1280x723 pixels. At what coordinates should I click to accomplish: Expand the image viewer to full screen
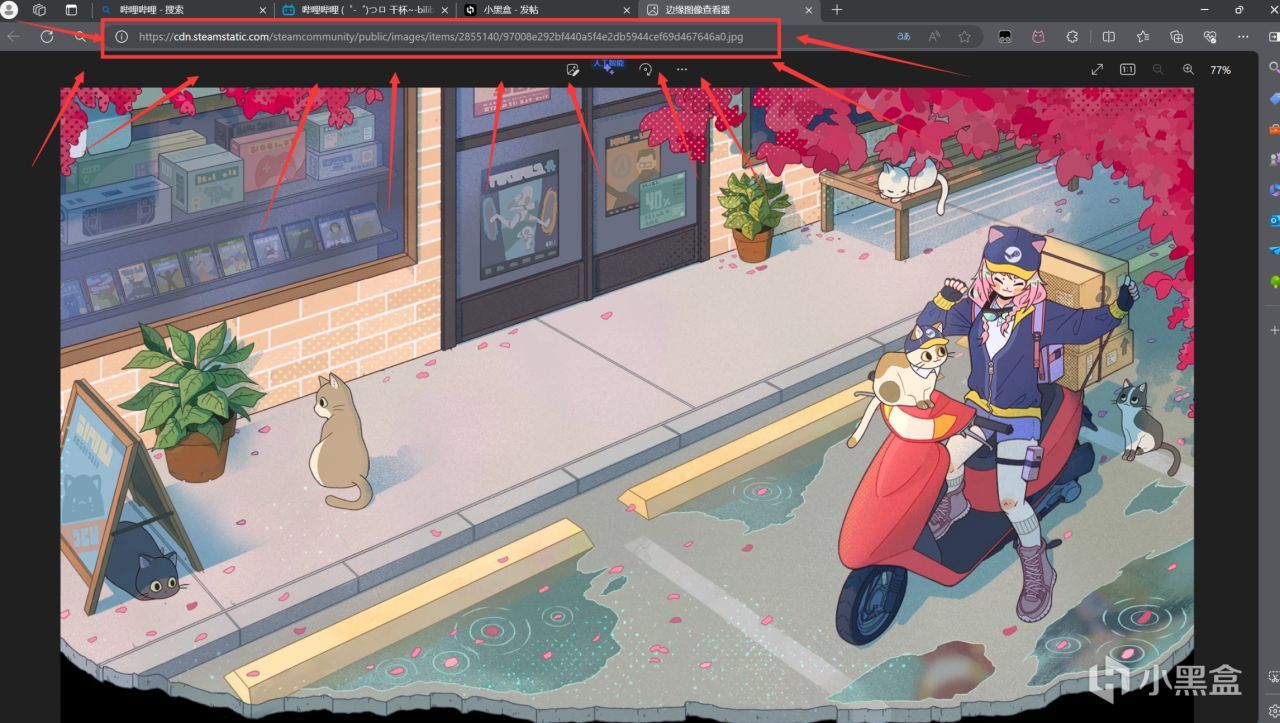[x=1097, y=70]
